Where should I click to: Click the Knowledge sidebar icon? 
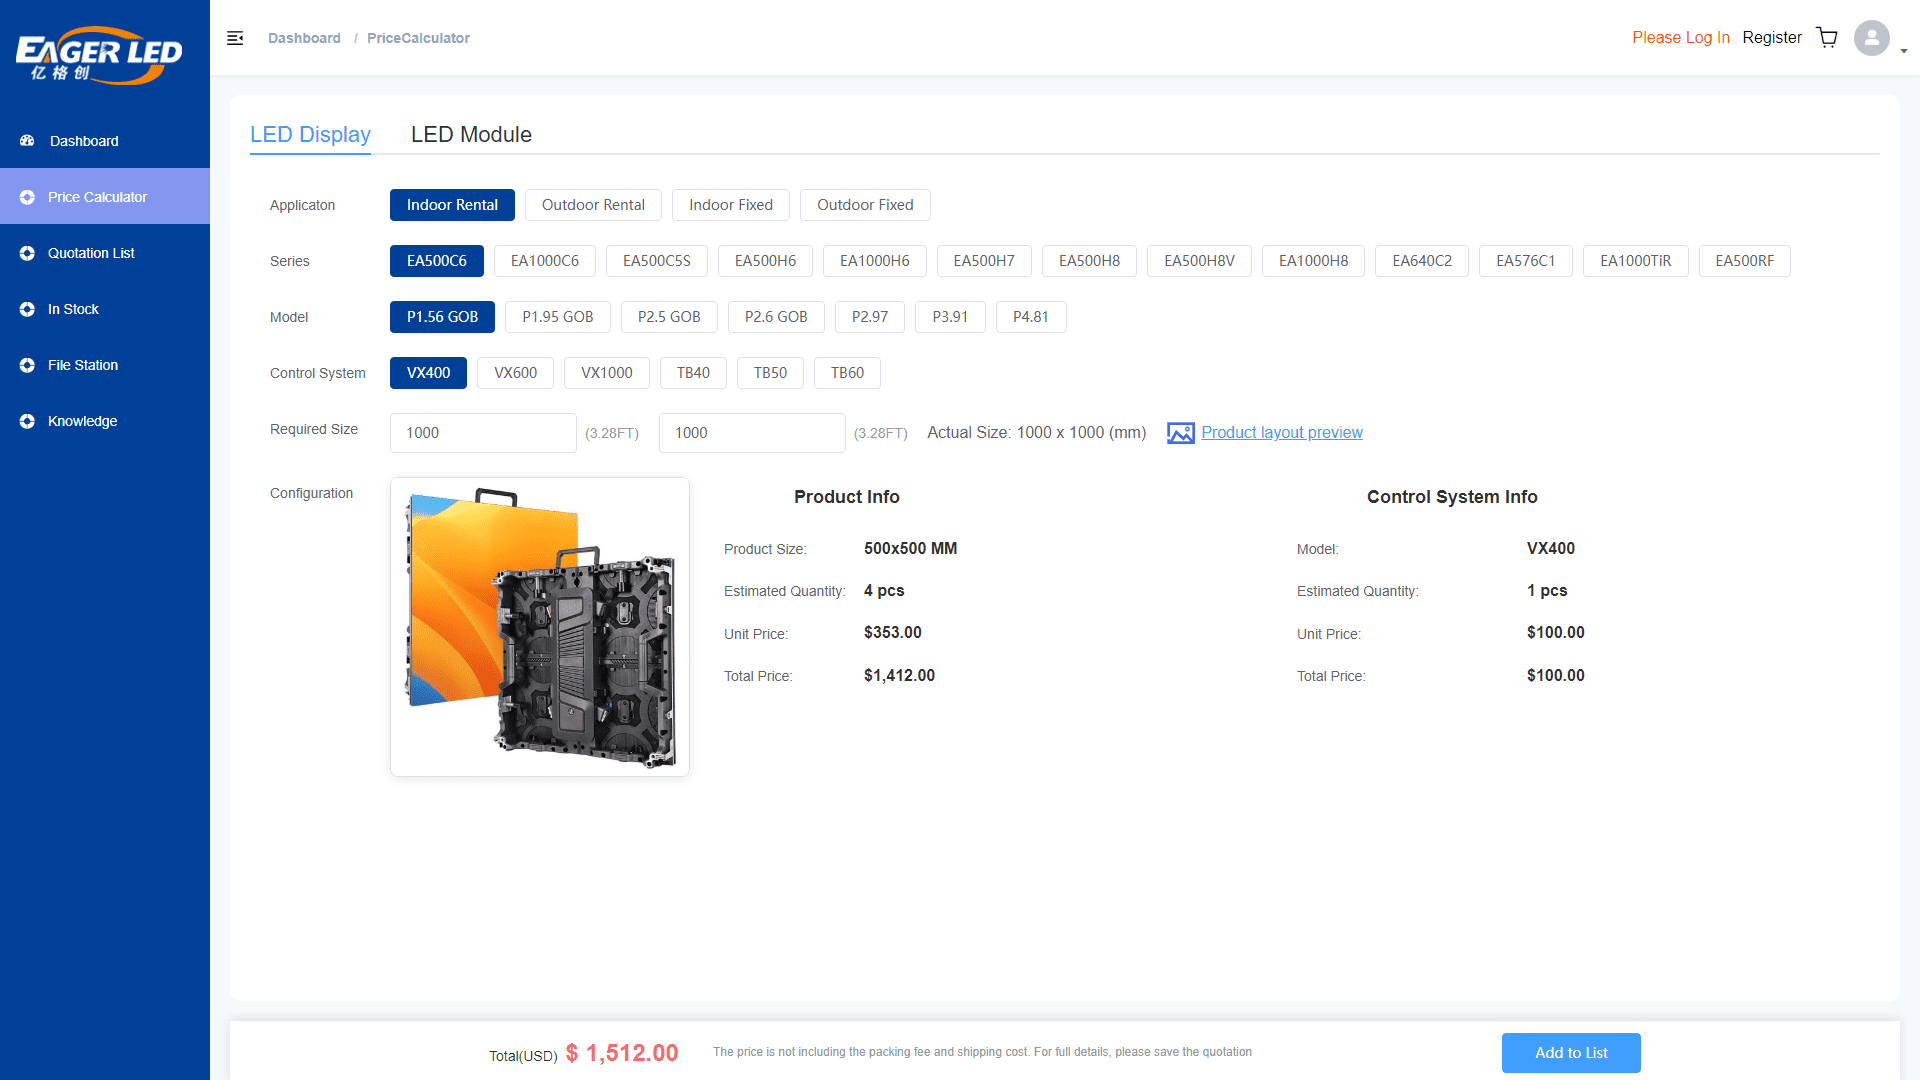(27, 421)
